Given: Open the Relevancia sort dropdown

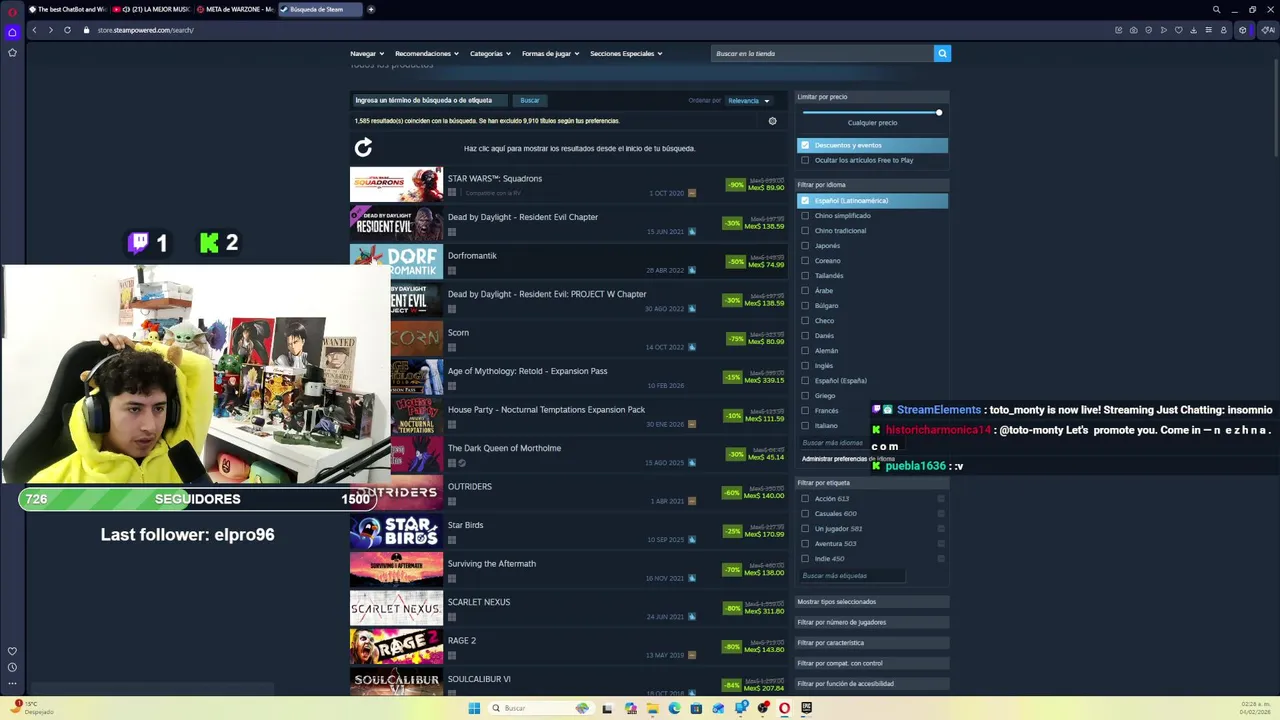Looking at the screenshot, I should pyautogui.click(x=749, y=100).
